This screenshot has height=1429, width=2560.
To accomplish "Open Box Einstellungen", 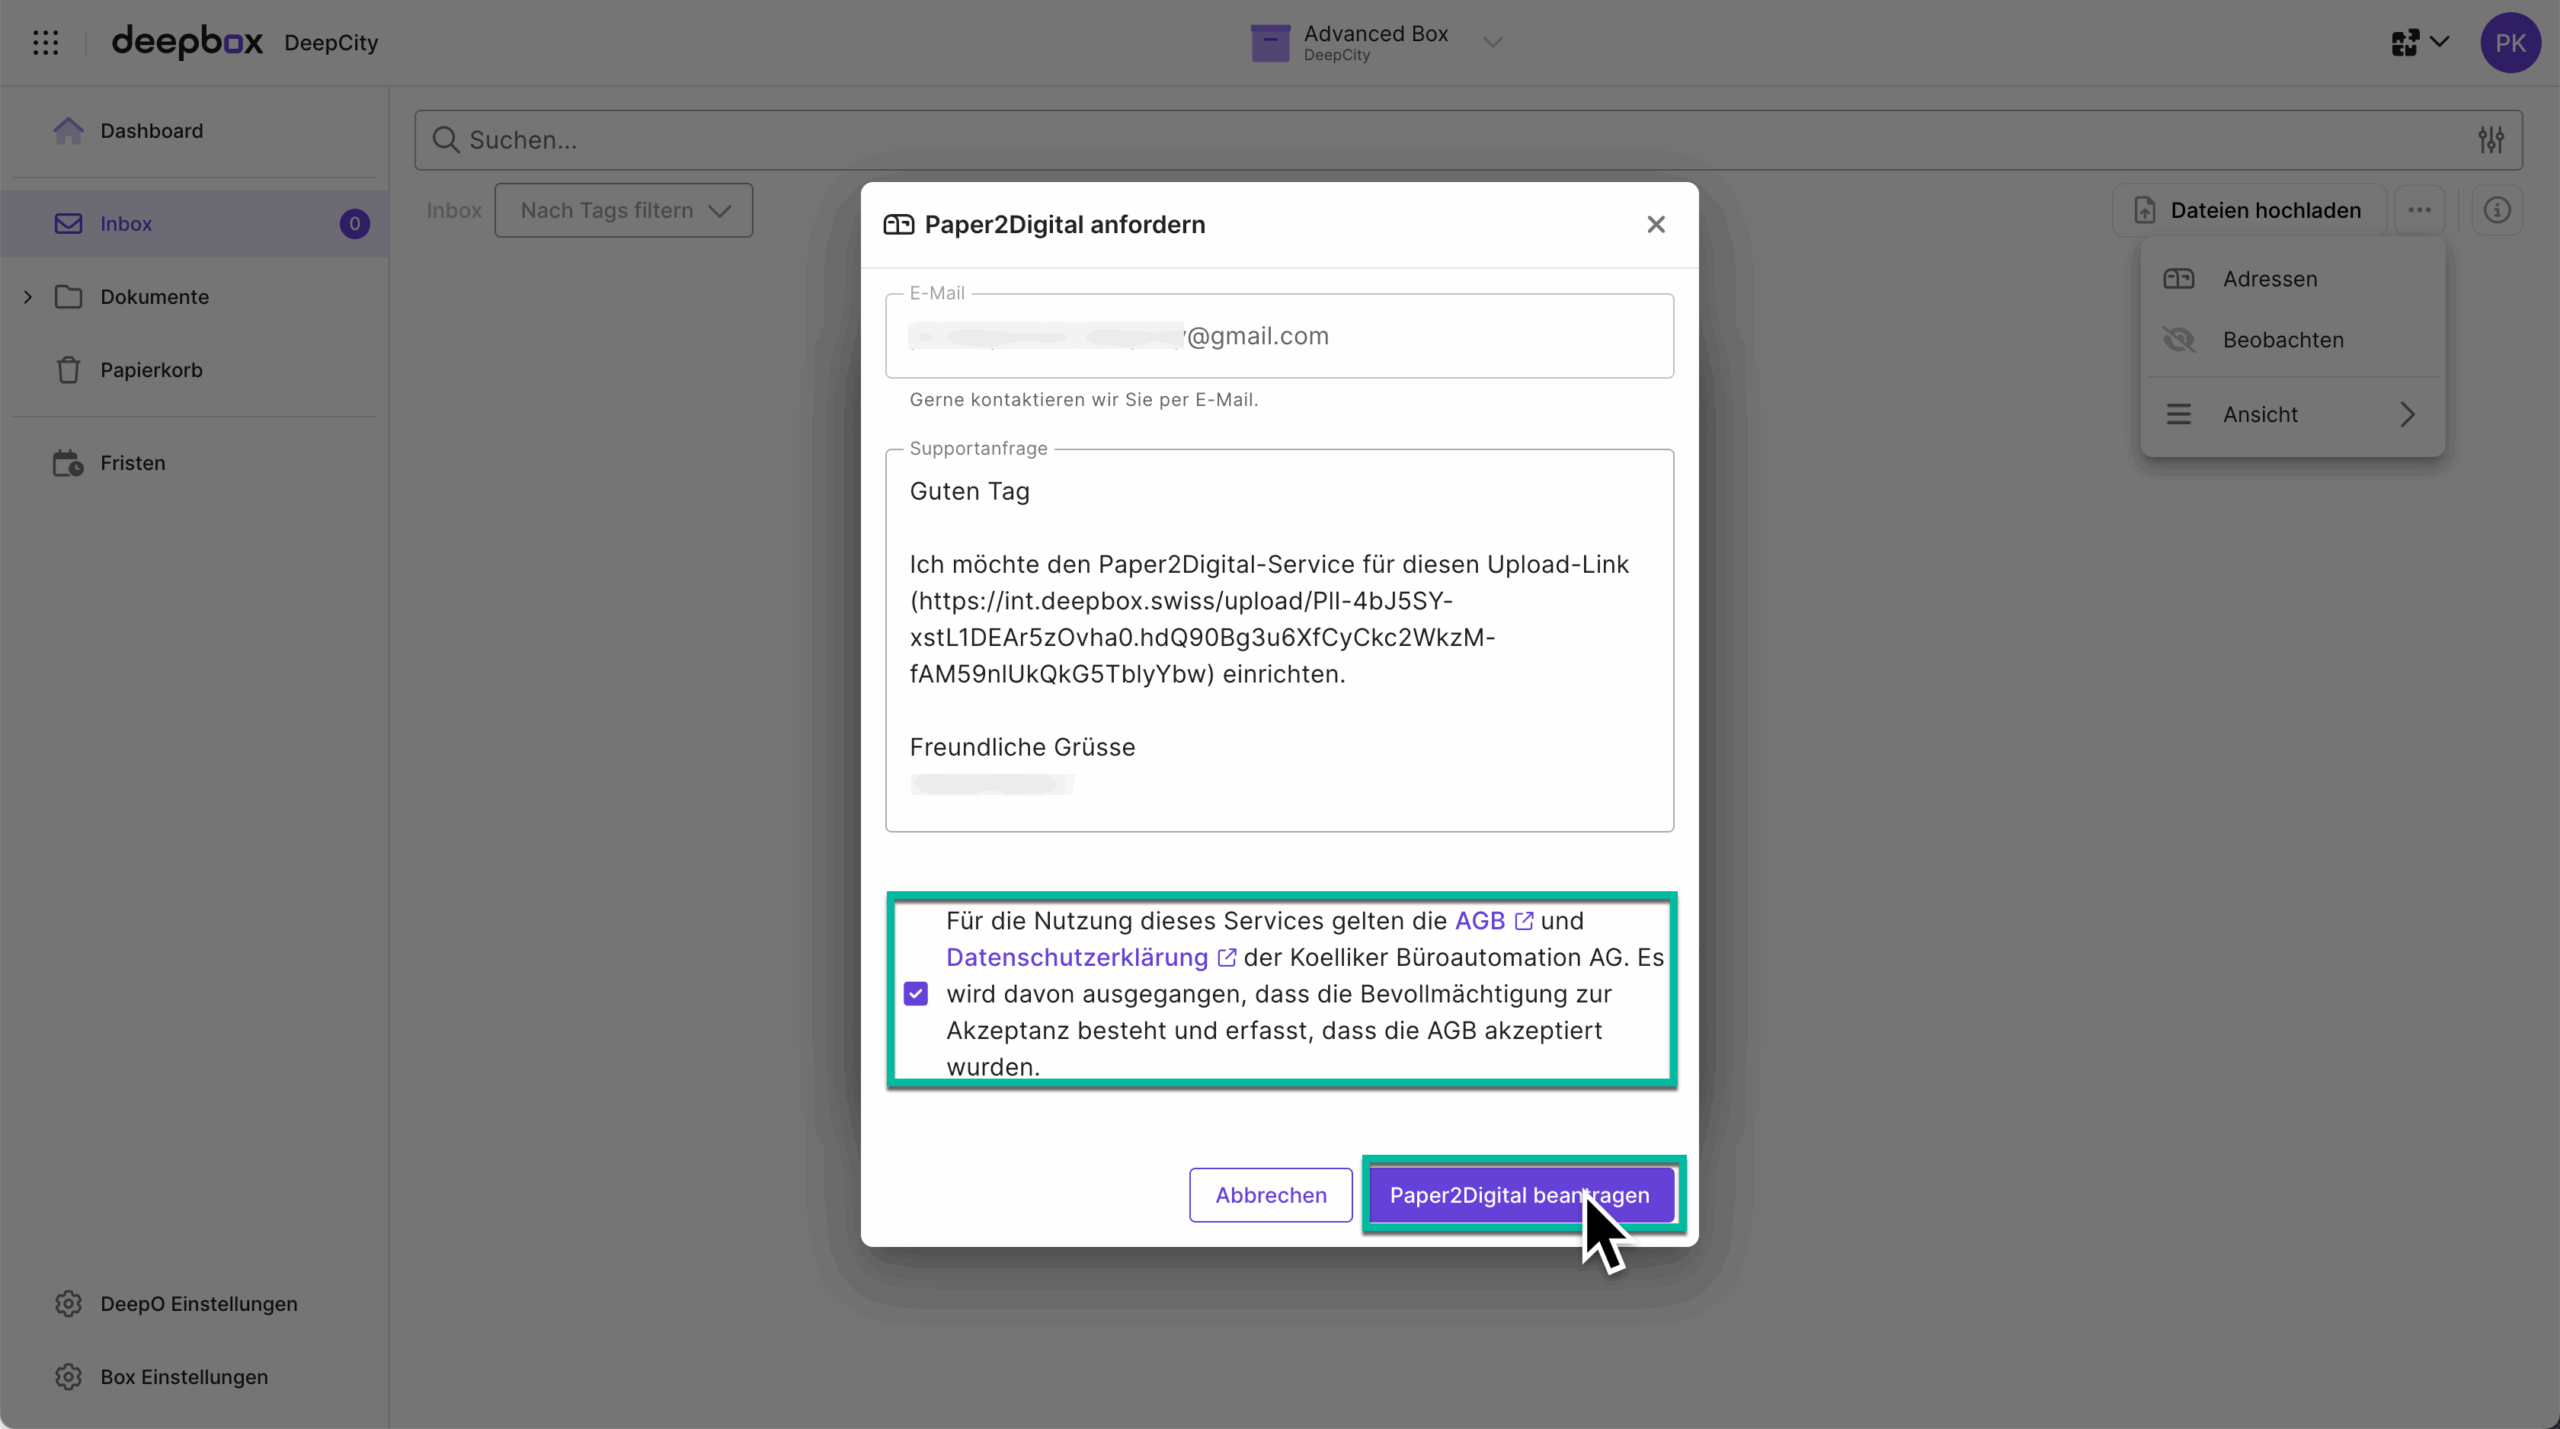I will [x=194, y=1377].
